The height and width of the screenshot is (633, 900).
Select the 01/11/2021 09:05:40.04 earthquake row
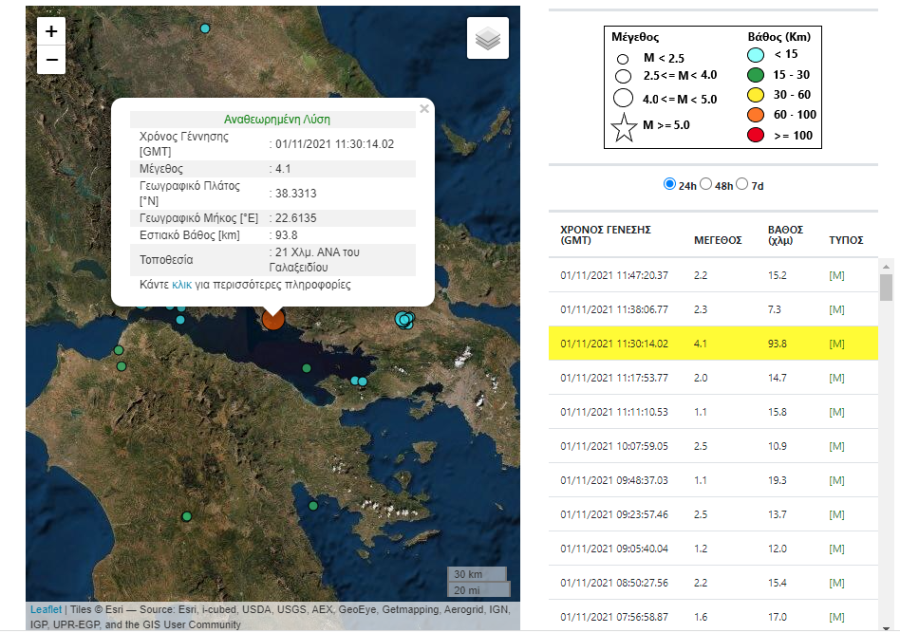tap(713, 549)
